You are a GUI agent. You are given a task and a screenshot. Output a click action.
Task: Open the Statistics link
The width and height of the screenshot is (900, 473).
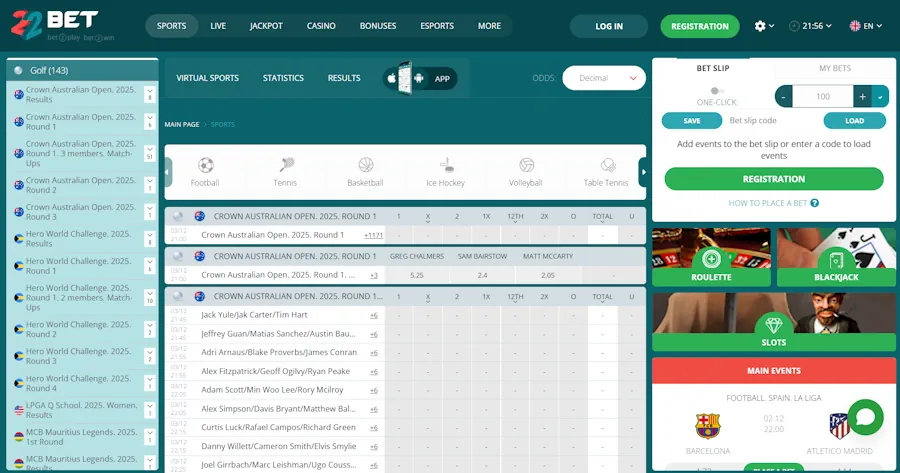point(284,78)
